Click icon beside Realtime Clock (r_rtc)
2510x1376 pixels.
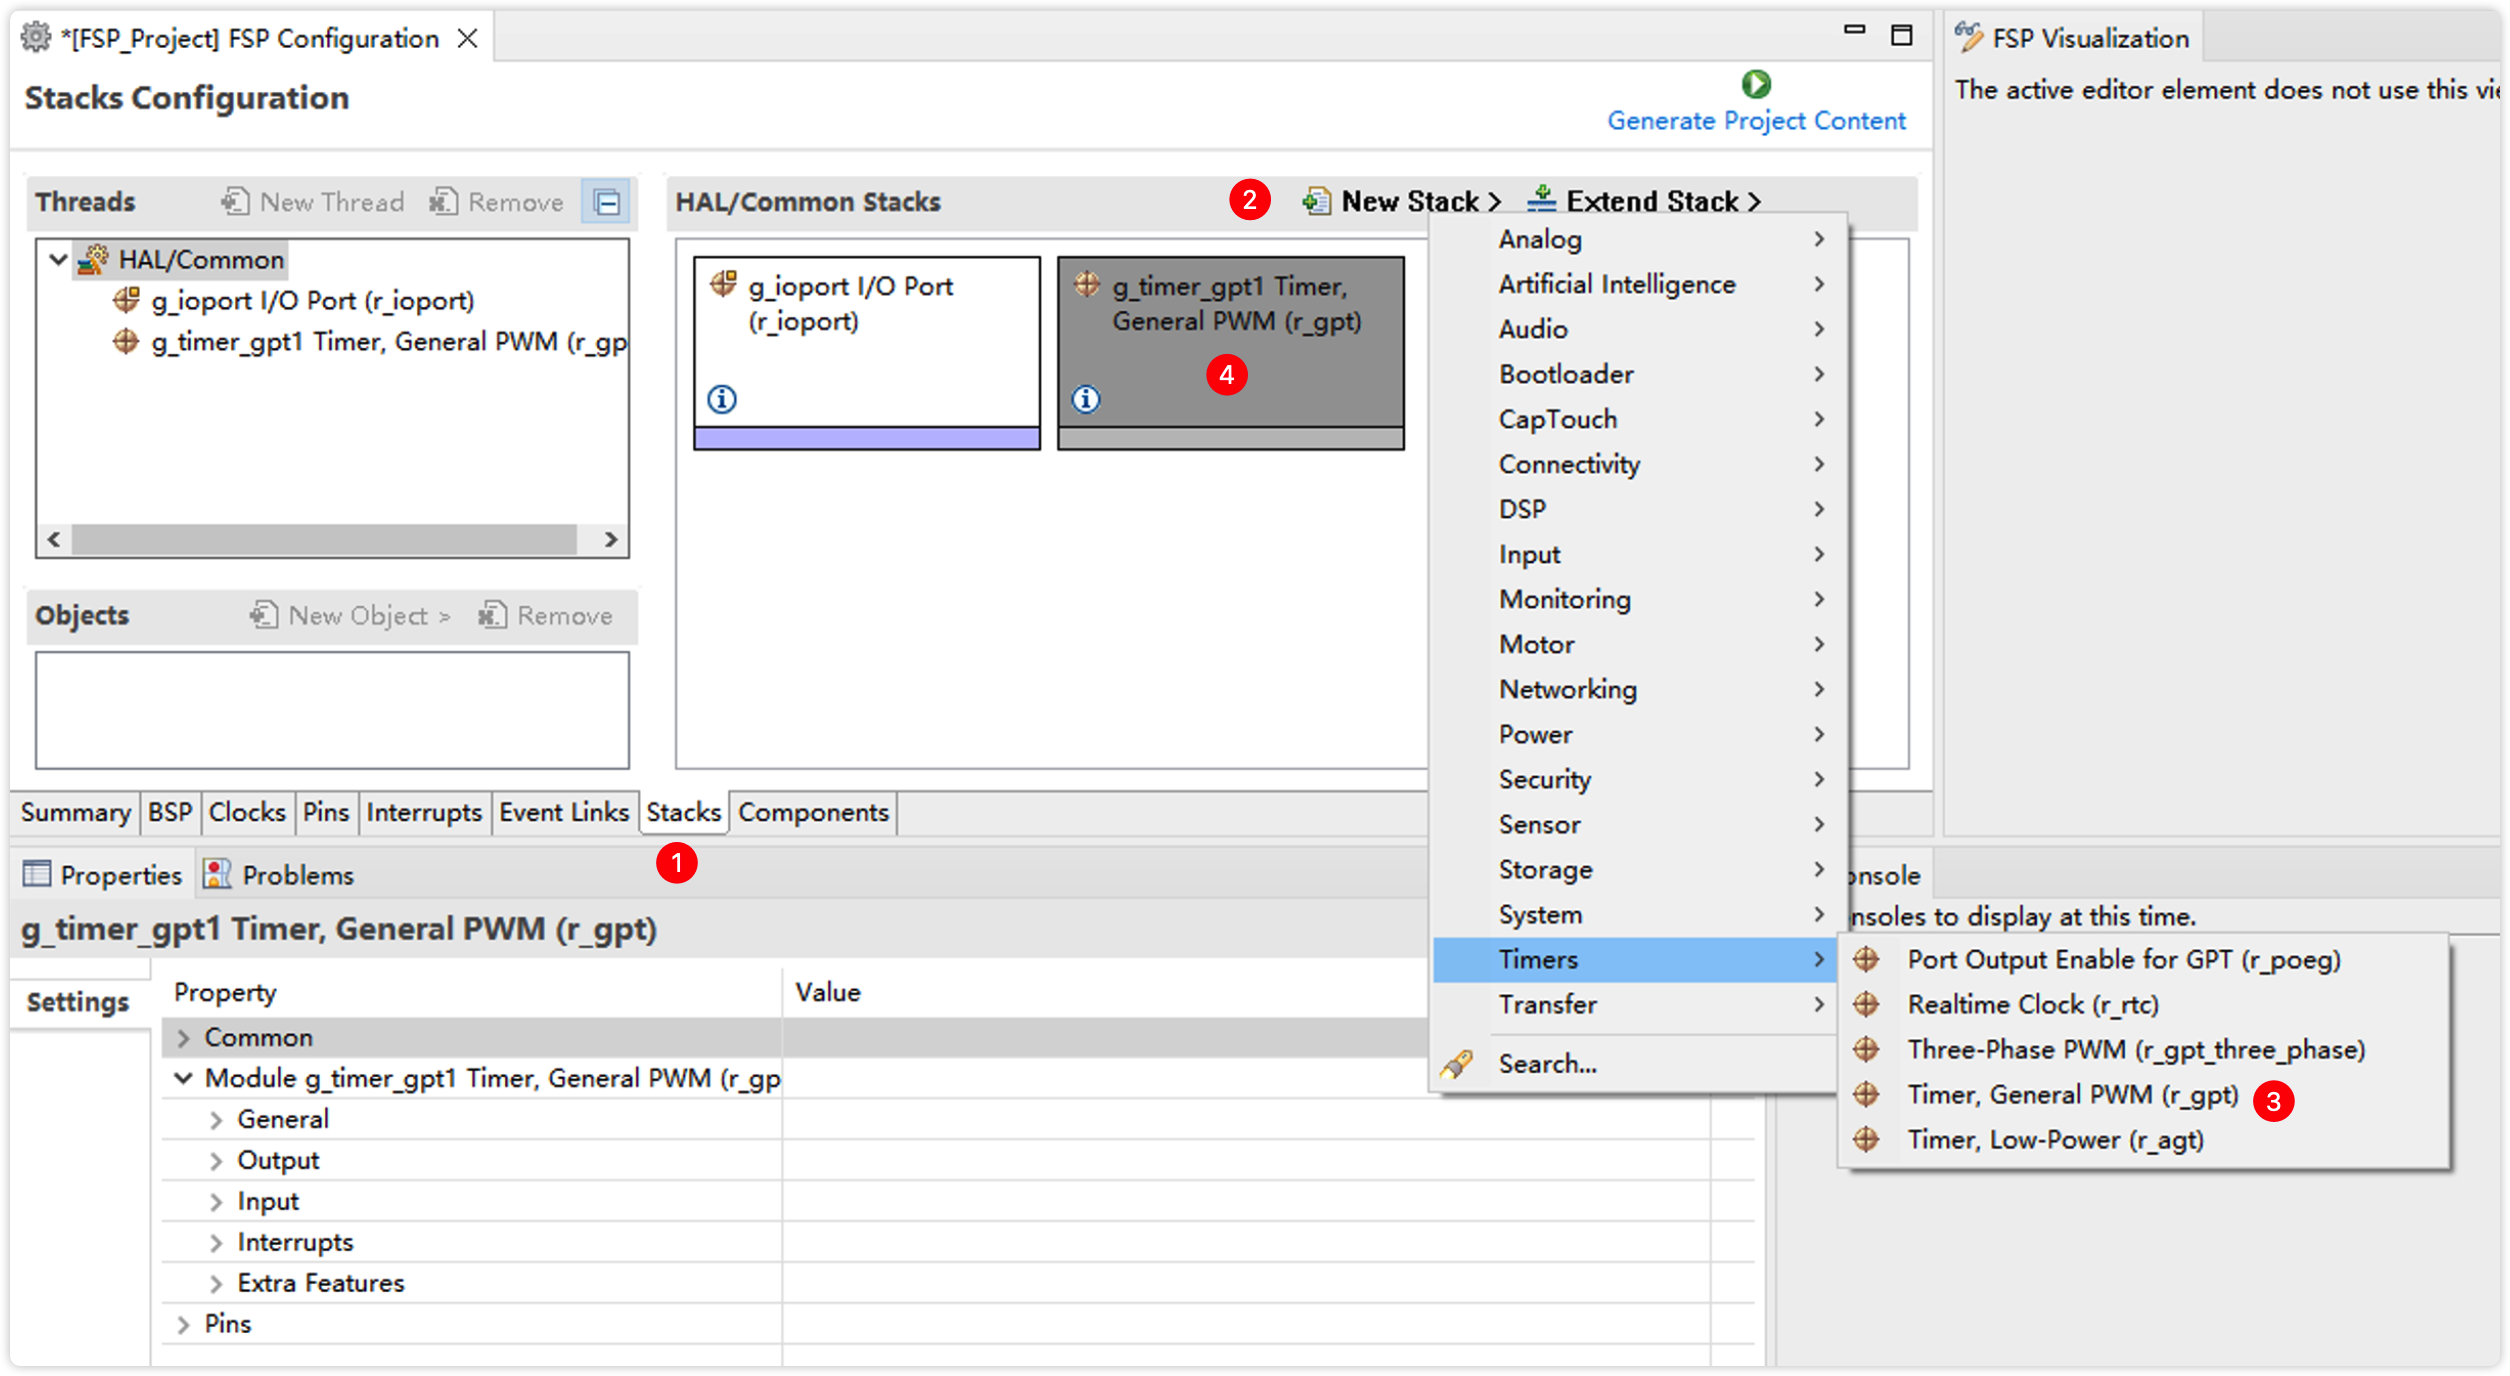click(x=1866, y=1004)
